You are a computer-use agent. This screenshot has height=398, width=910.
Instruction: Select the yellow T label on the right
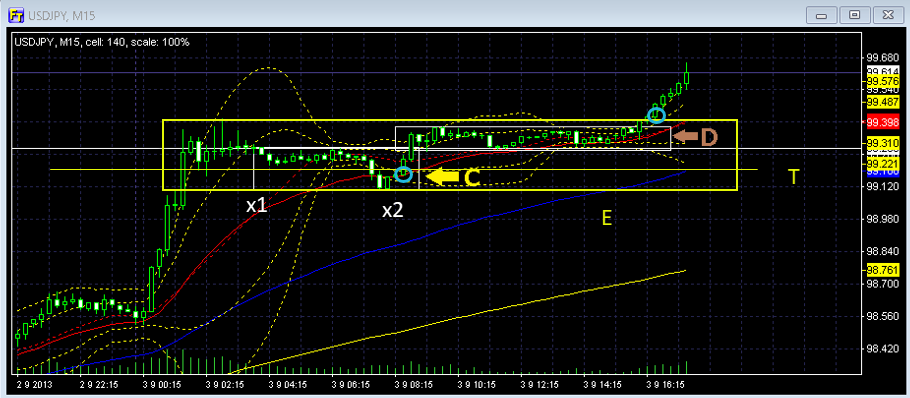click(x=793, y=177)
